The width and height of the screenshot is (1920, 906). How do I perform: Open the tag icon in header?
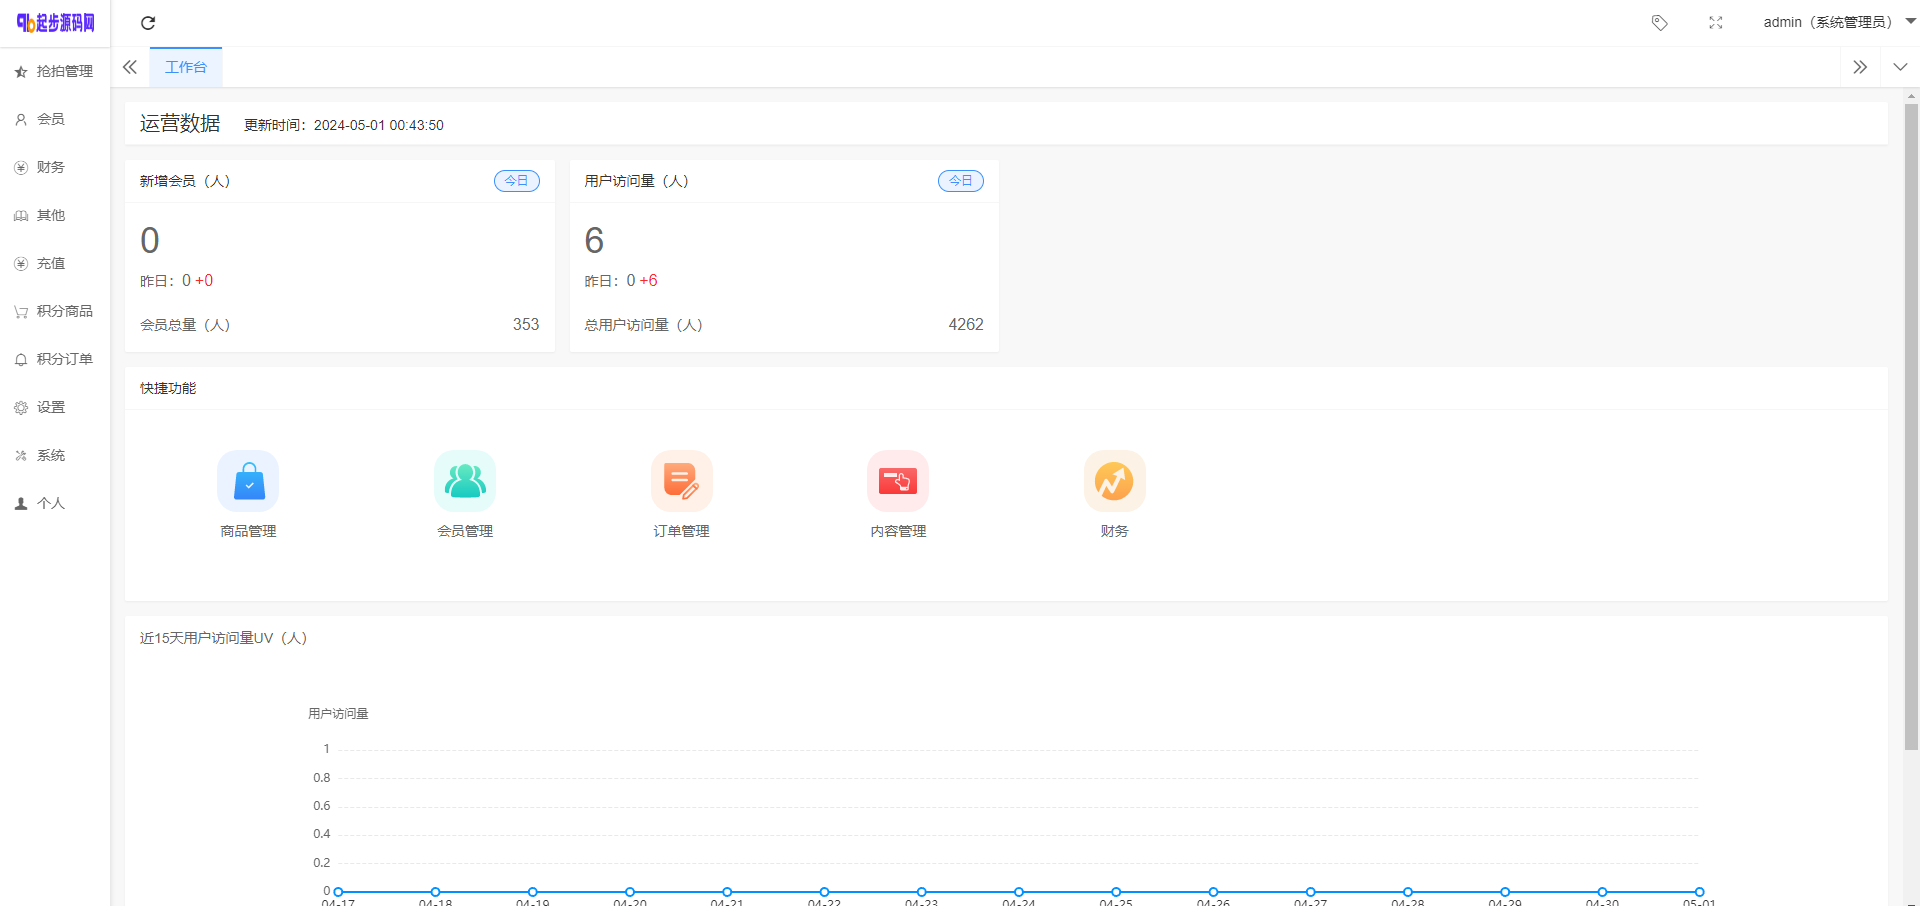tap(1659, 23)
